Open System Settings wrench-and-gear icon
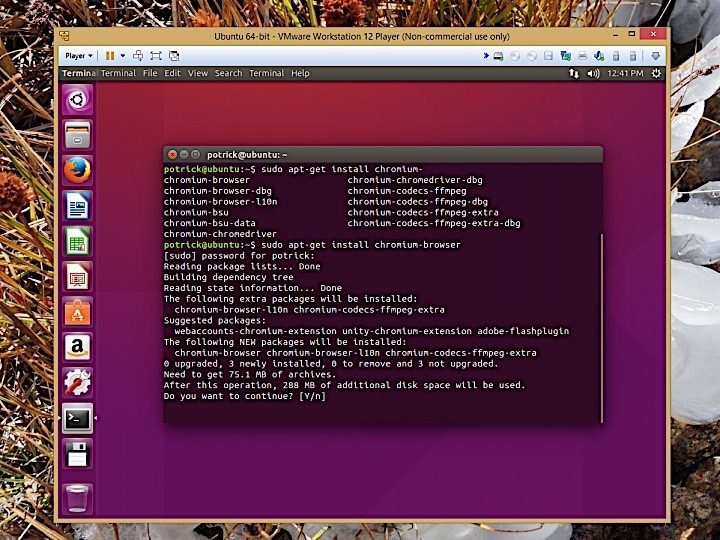Image resolution: width=720 pixels, height=540 pixels. [77, 382]
